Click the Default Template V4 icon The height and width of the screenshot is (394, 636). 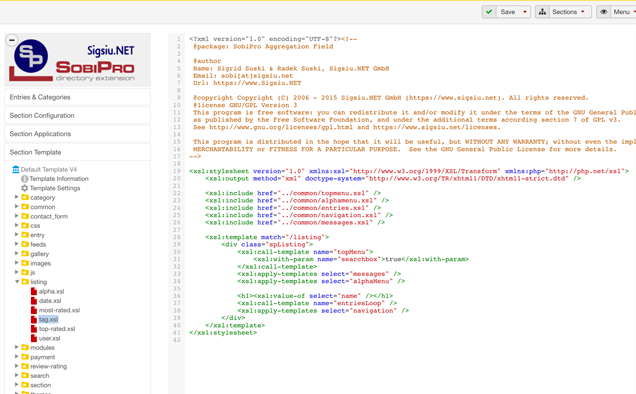(16, 169)
